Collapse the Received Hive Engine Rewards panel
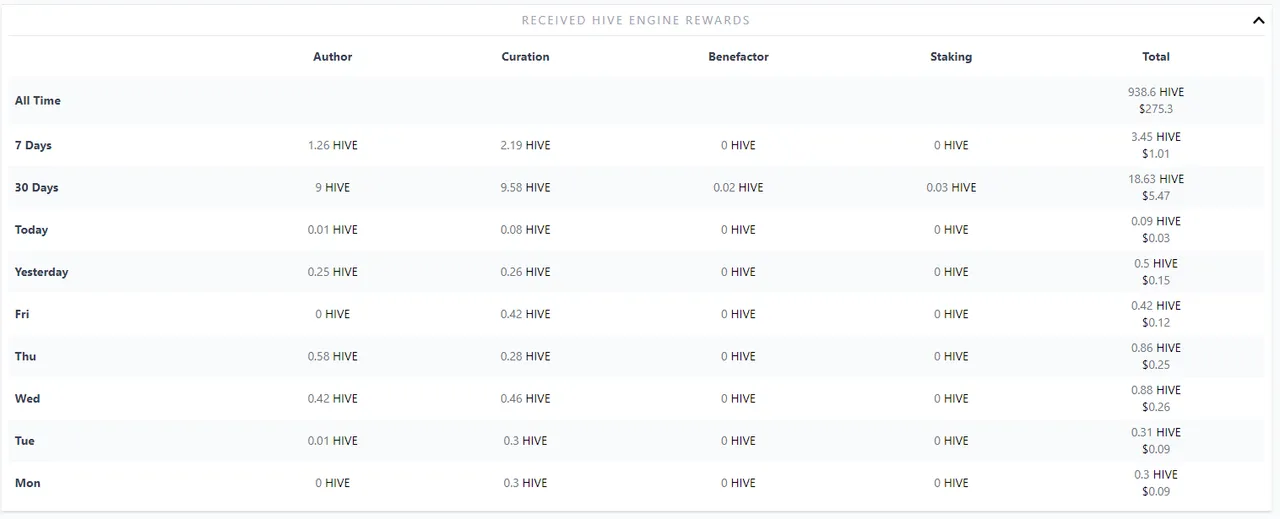Screen dimensions: 1280x519 click(1258, 20)
